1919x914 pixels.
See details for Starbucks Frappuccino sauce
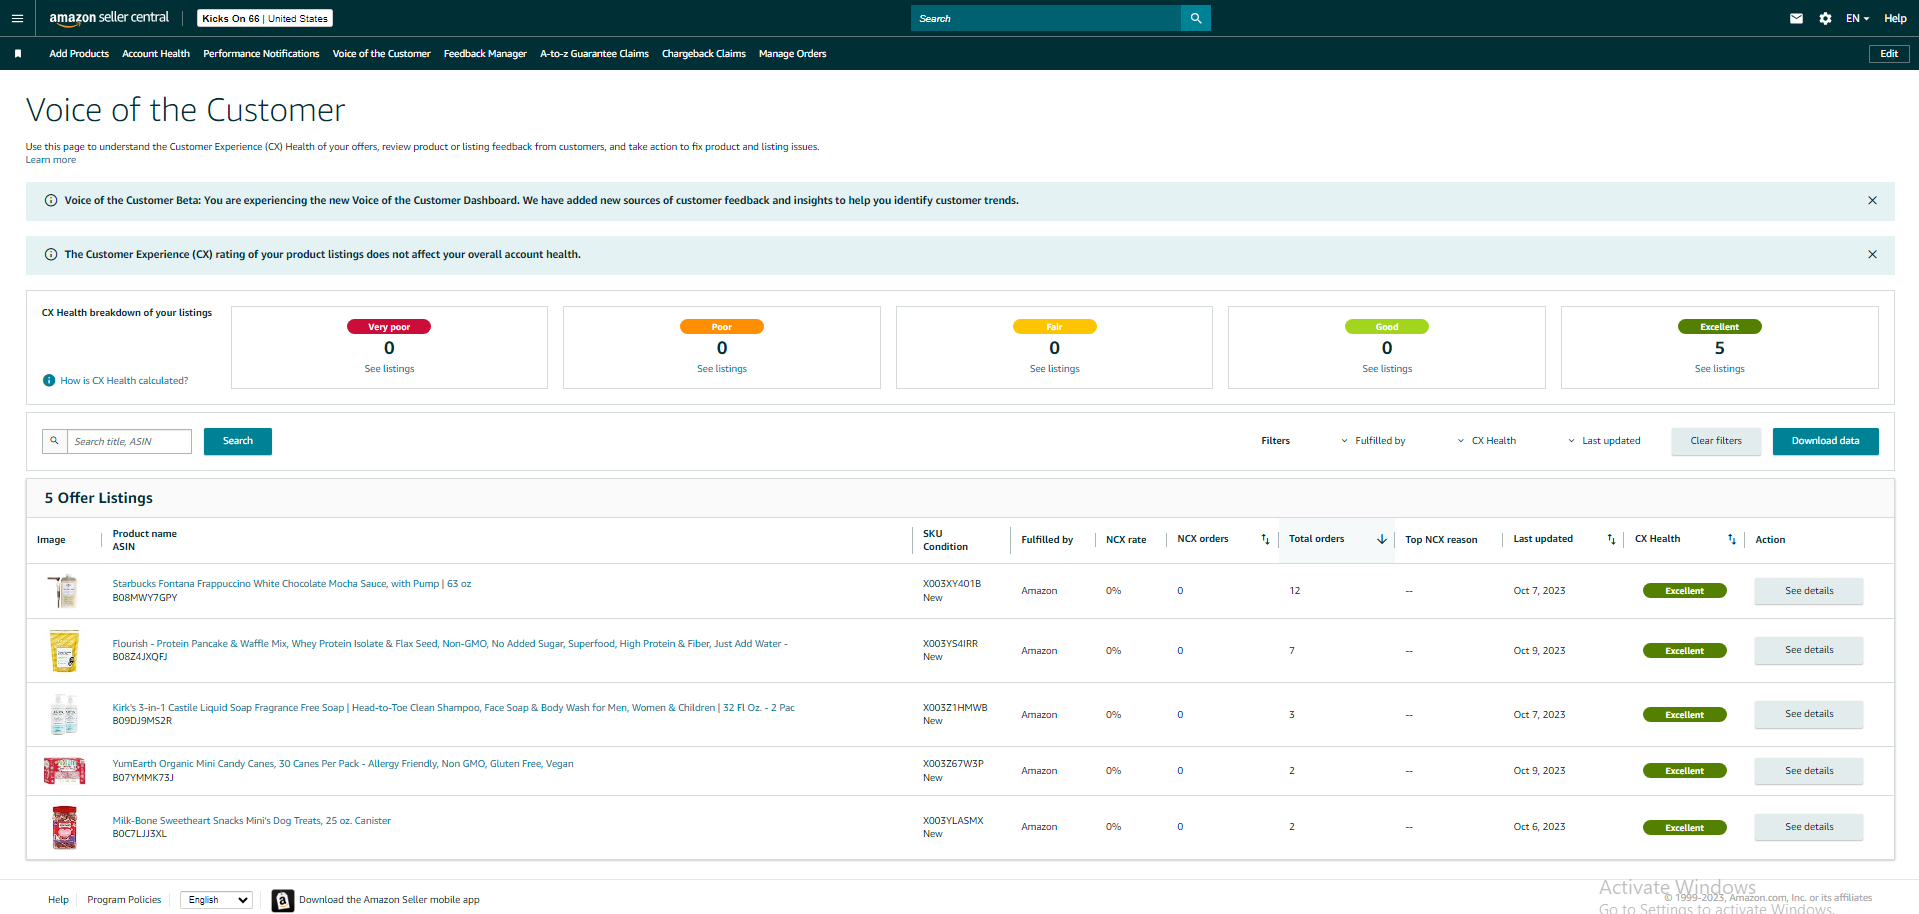(x=1809, y=591)
